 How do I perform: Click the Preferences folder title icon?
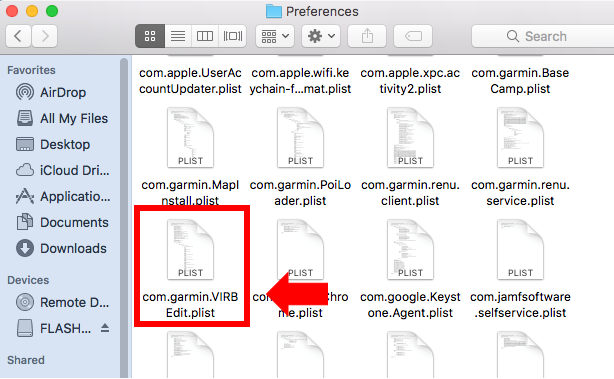[x=274, y=11]
